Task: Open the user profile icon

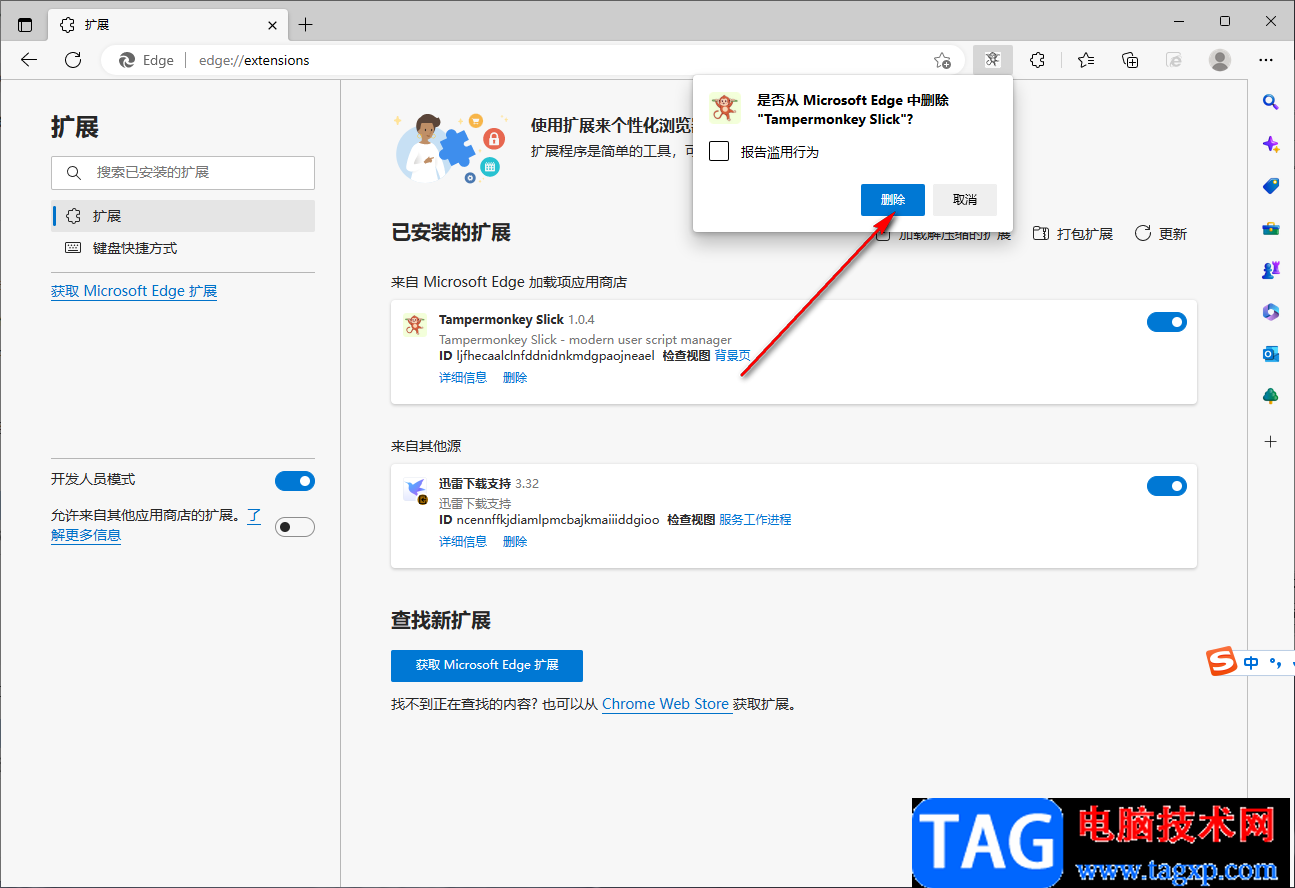Action: 1220,60
